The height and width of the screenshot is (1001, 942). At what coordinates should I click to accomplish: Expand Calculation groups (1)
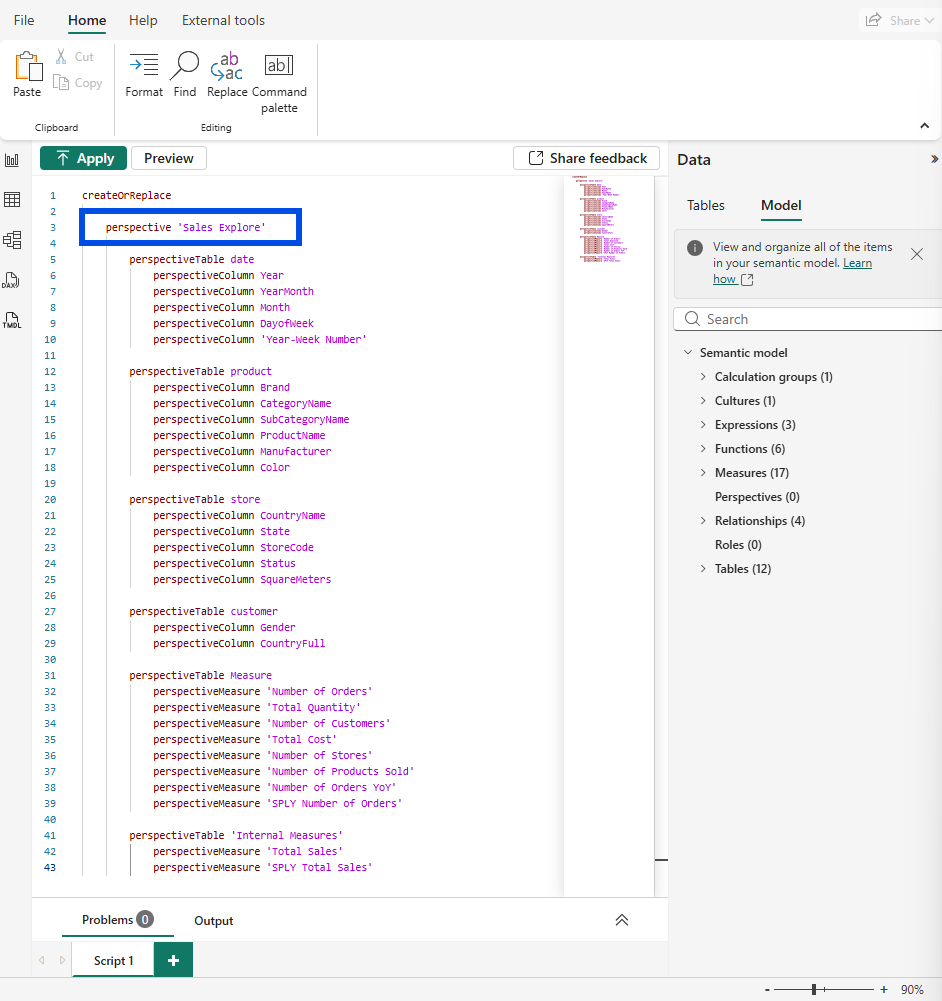703,377
